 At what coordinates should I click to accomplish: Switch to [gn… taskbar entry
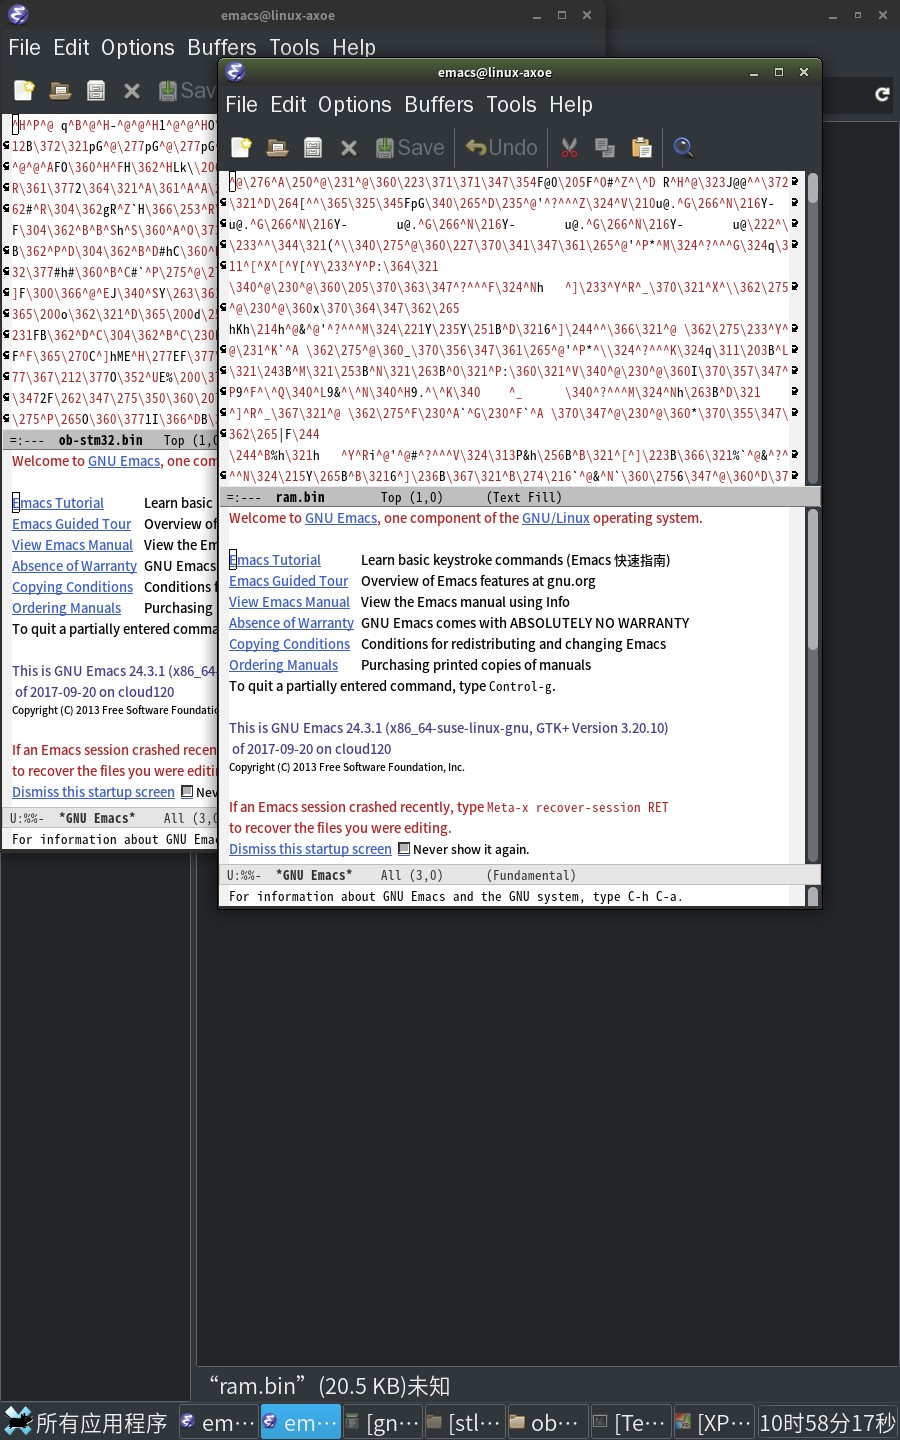coord(382,1422)
